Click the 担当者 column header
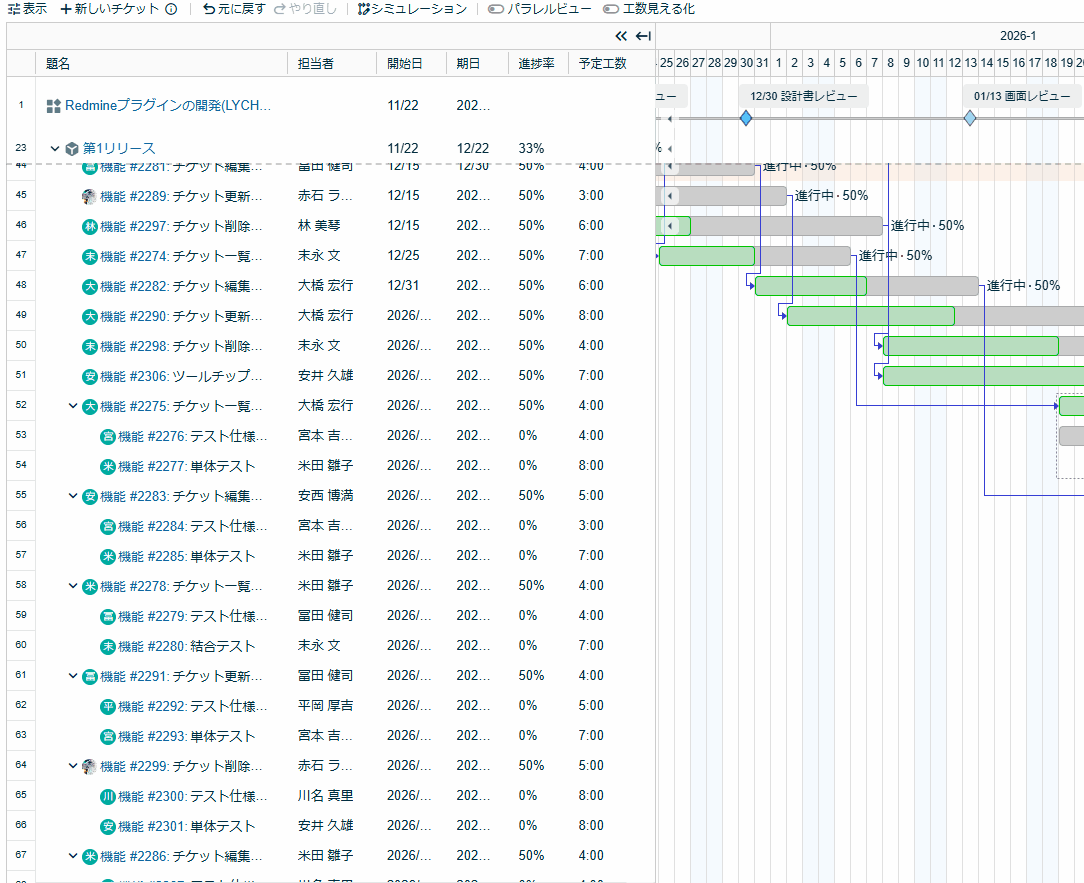 316,64
